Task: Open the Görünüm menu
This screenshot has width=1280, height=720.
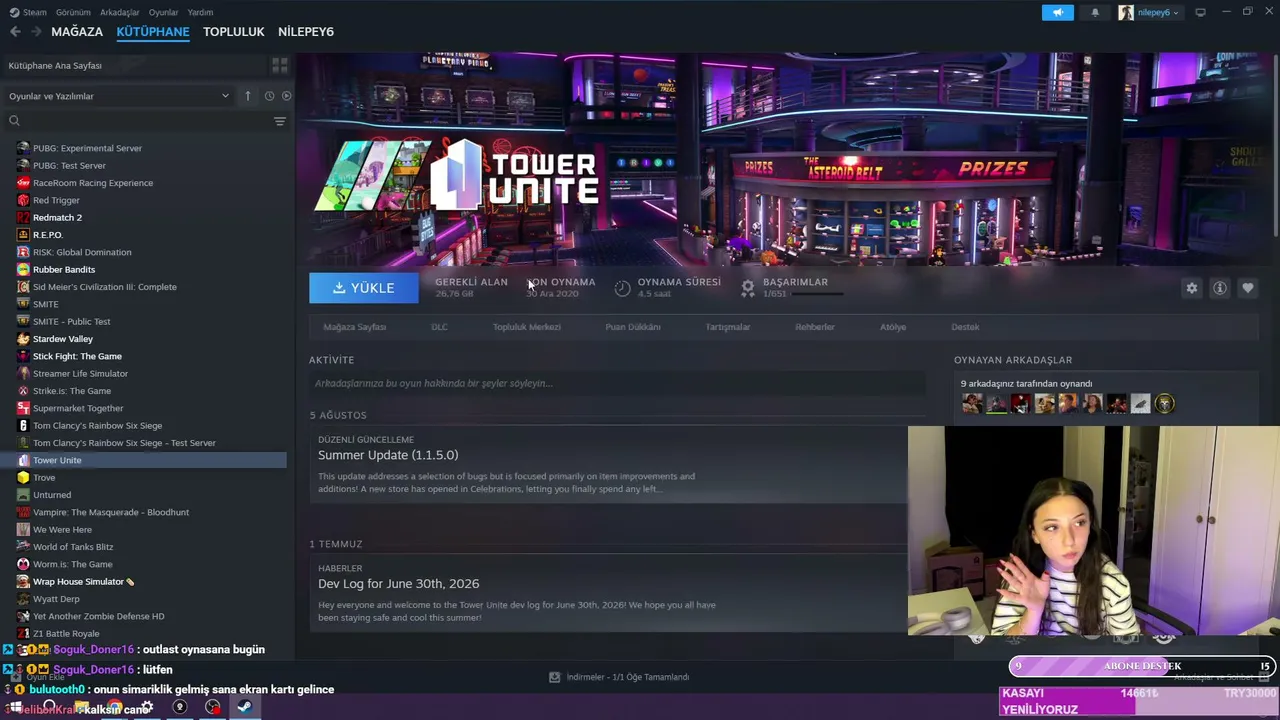Action: (x=73, y=12)
